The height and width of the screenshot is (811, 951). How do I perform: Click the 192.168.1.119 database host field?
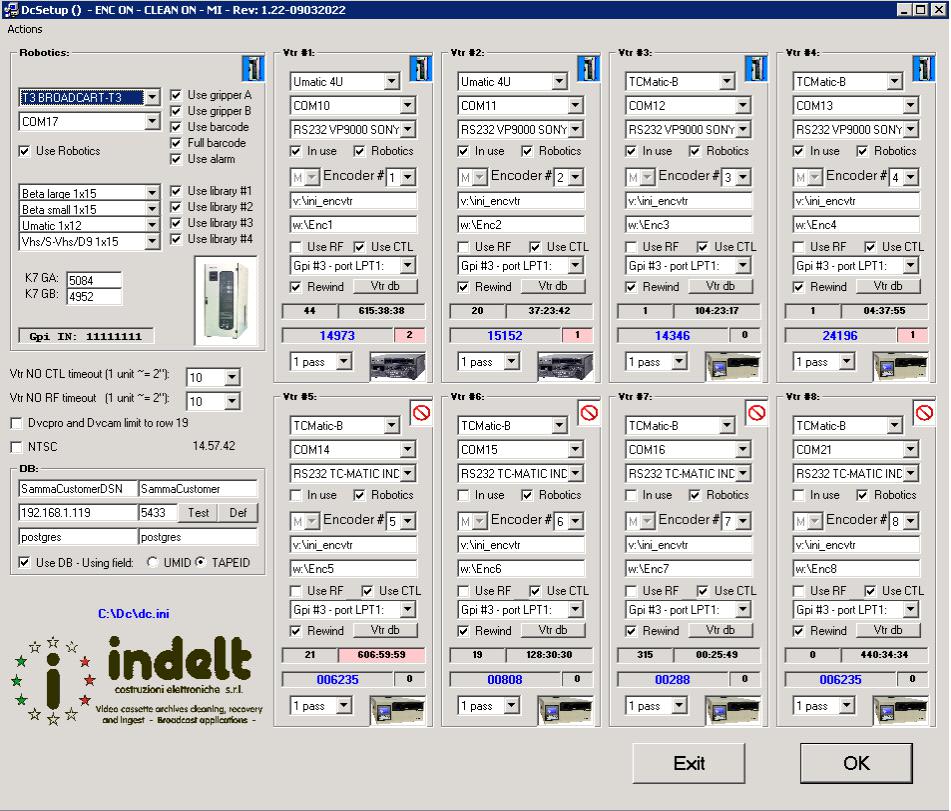click(78, 513)
